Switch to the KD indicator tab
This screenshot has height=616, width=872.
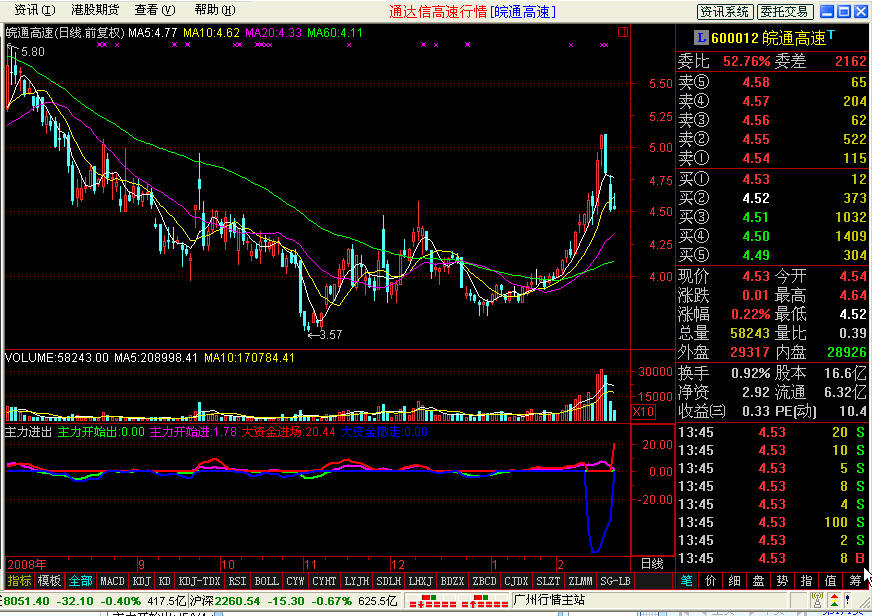pos(164,581)
